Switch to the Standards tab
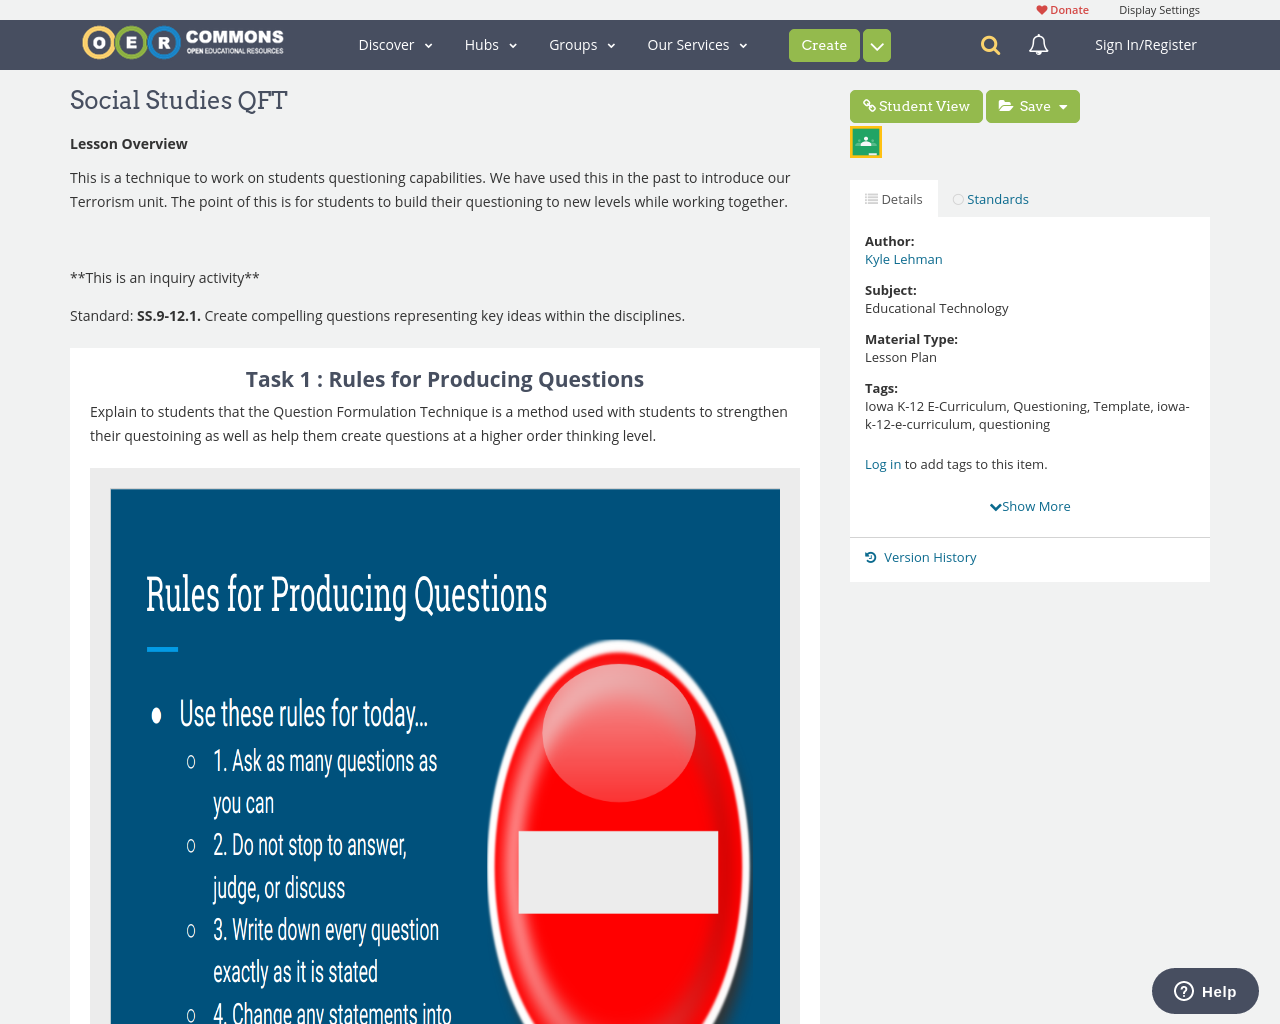The image size is (1280, 1024). pos(990,197)
